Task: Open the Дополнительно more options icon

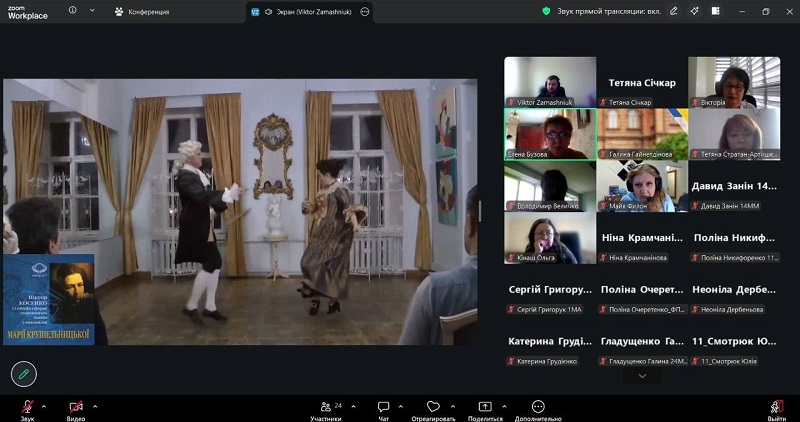Action: click(x=538, y=407)
